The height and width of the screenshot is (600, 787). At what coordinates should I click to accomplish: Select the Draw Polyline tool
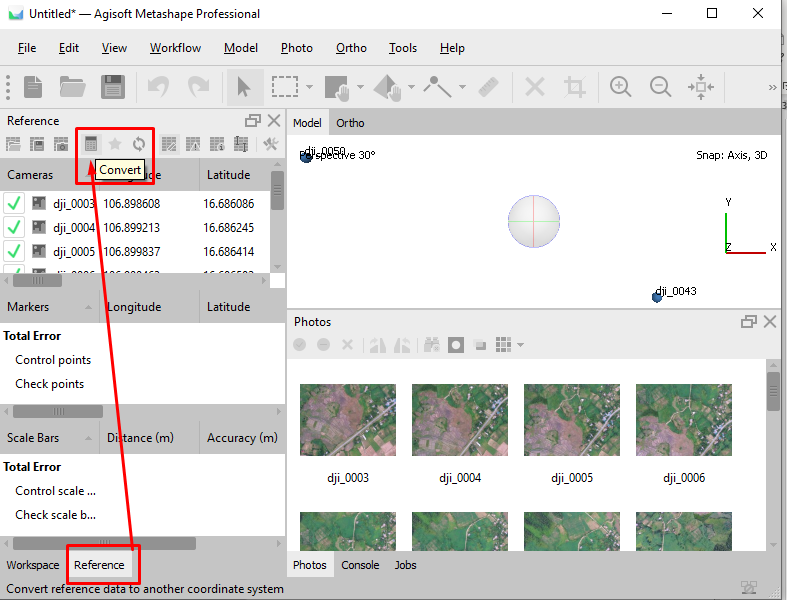point(437,87)
